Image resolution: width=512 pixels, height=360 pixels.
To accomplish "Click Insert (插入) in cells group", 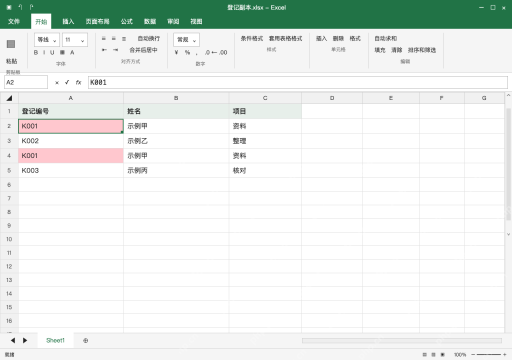I will coord(321,39).
